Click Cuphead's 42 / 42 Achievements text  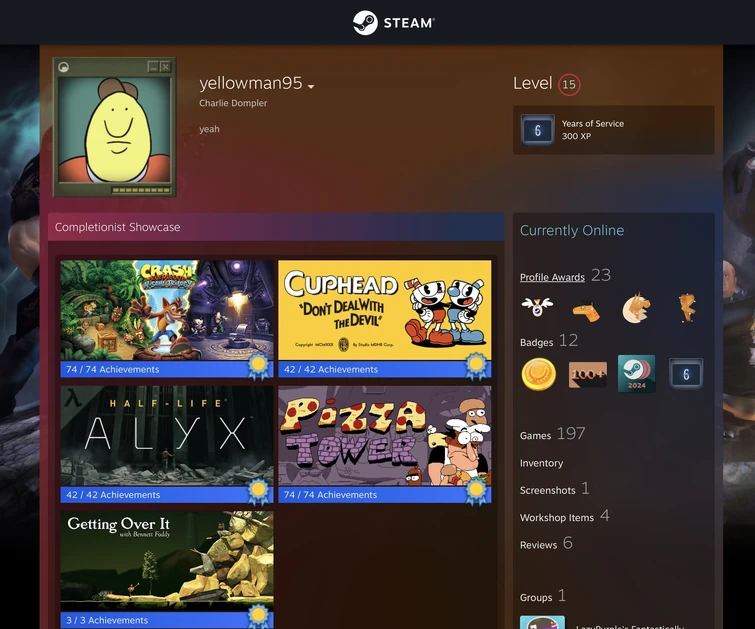click(x=331, y=369)
